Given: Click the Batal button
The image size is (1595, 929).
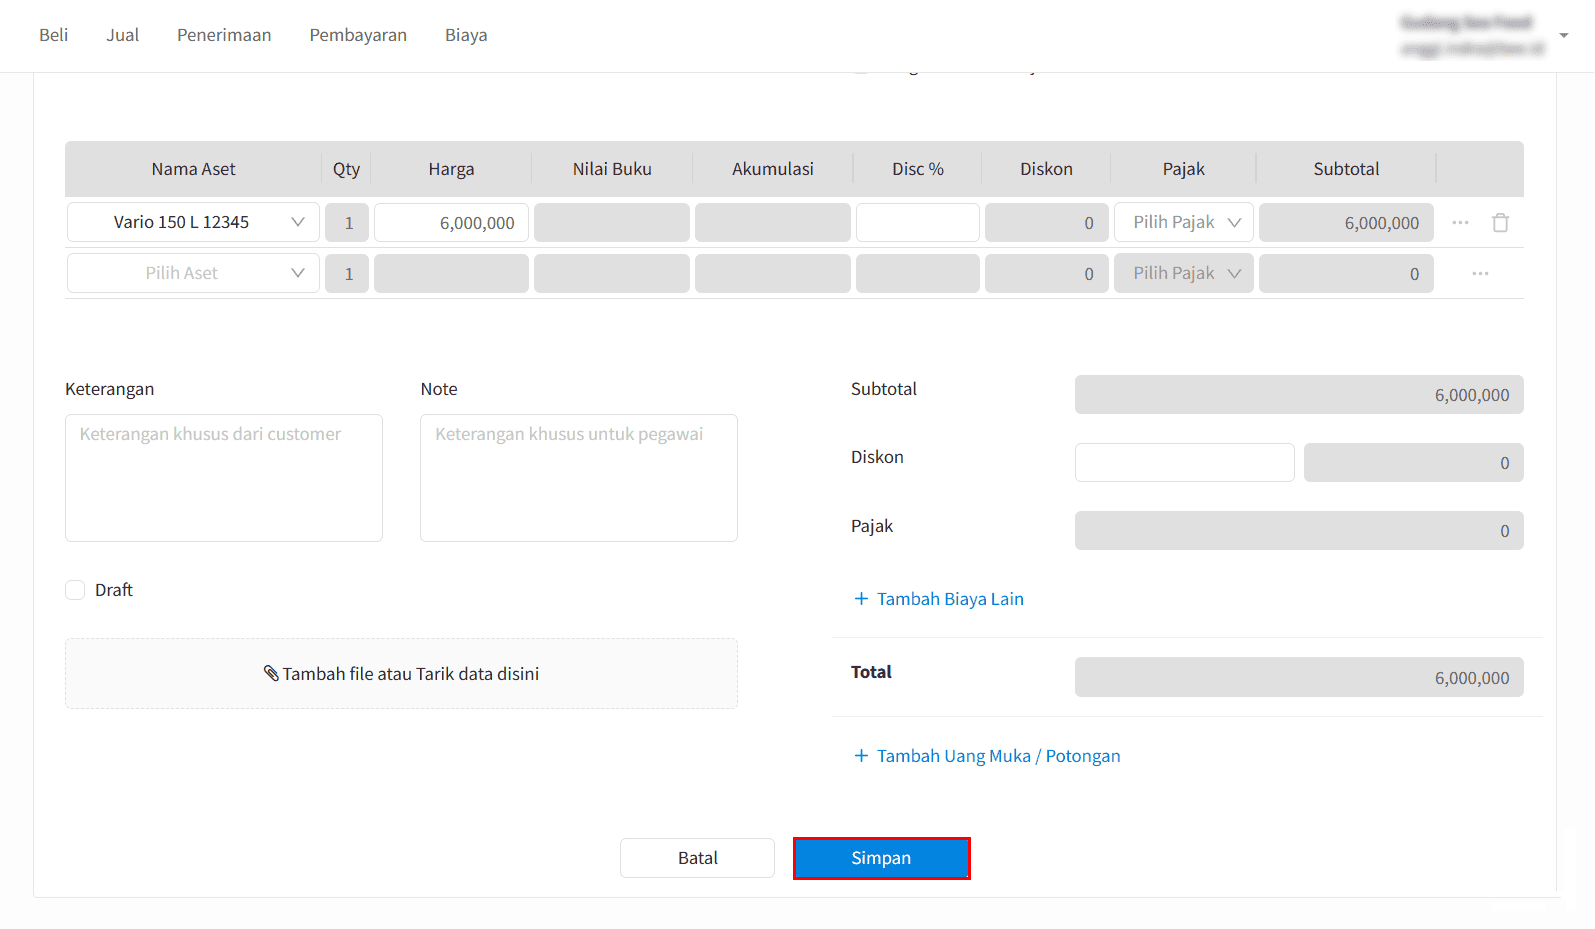Looking at the screenshot, I should (697, 858).
